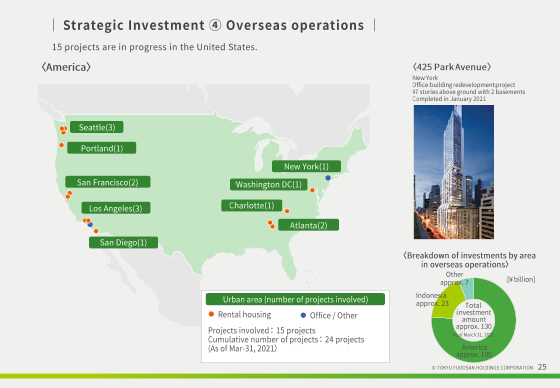The height and width of the screenshot is (388, 560).
Task: Select the Washington DC(1) label
Action: click(x=269, y=184)
